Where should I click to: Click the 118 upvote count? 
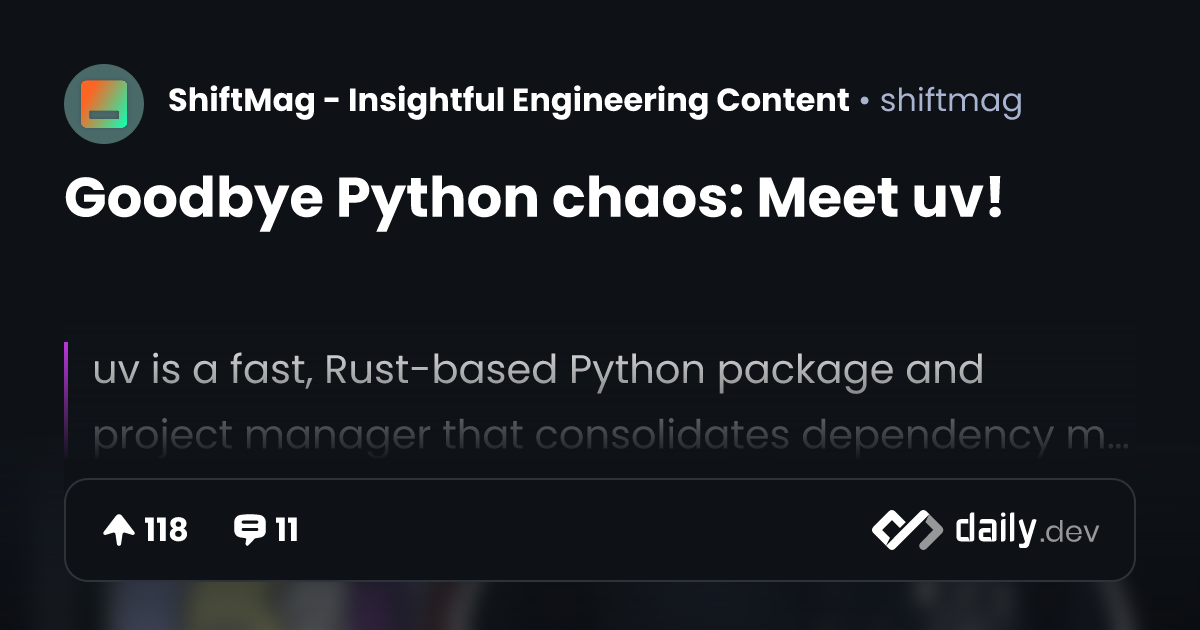165,530
